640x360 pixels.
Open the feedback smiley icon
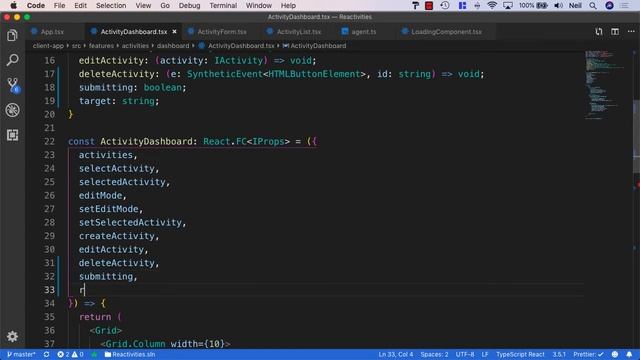click(615, 354)
